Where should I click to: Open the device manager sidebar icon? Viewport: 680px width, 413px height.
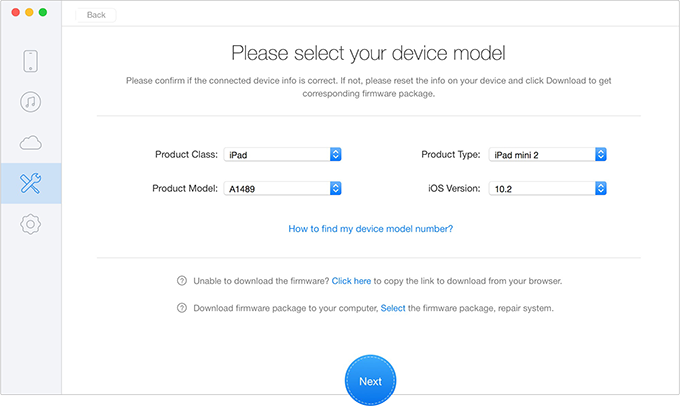(30, 61)
